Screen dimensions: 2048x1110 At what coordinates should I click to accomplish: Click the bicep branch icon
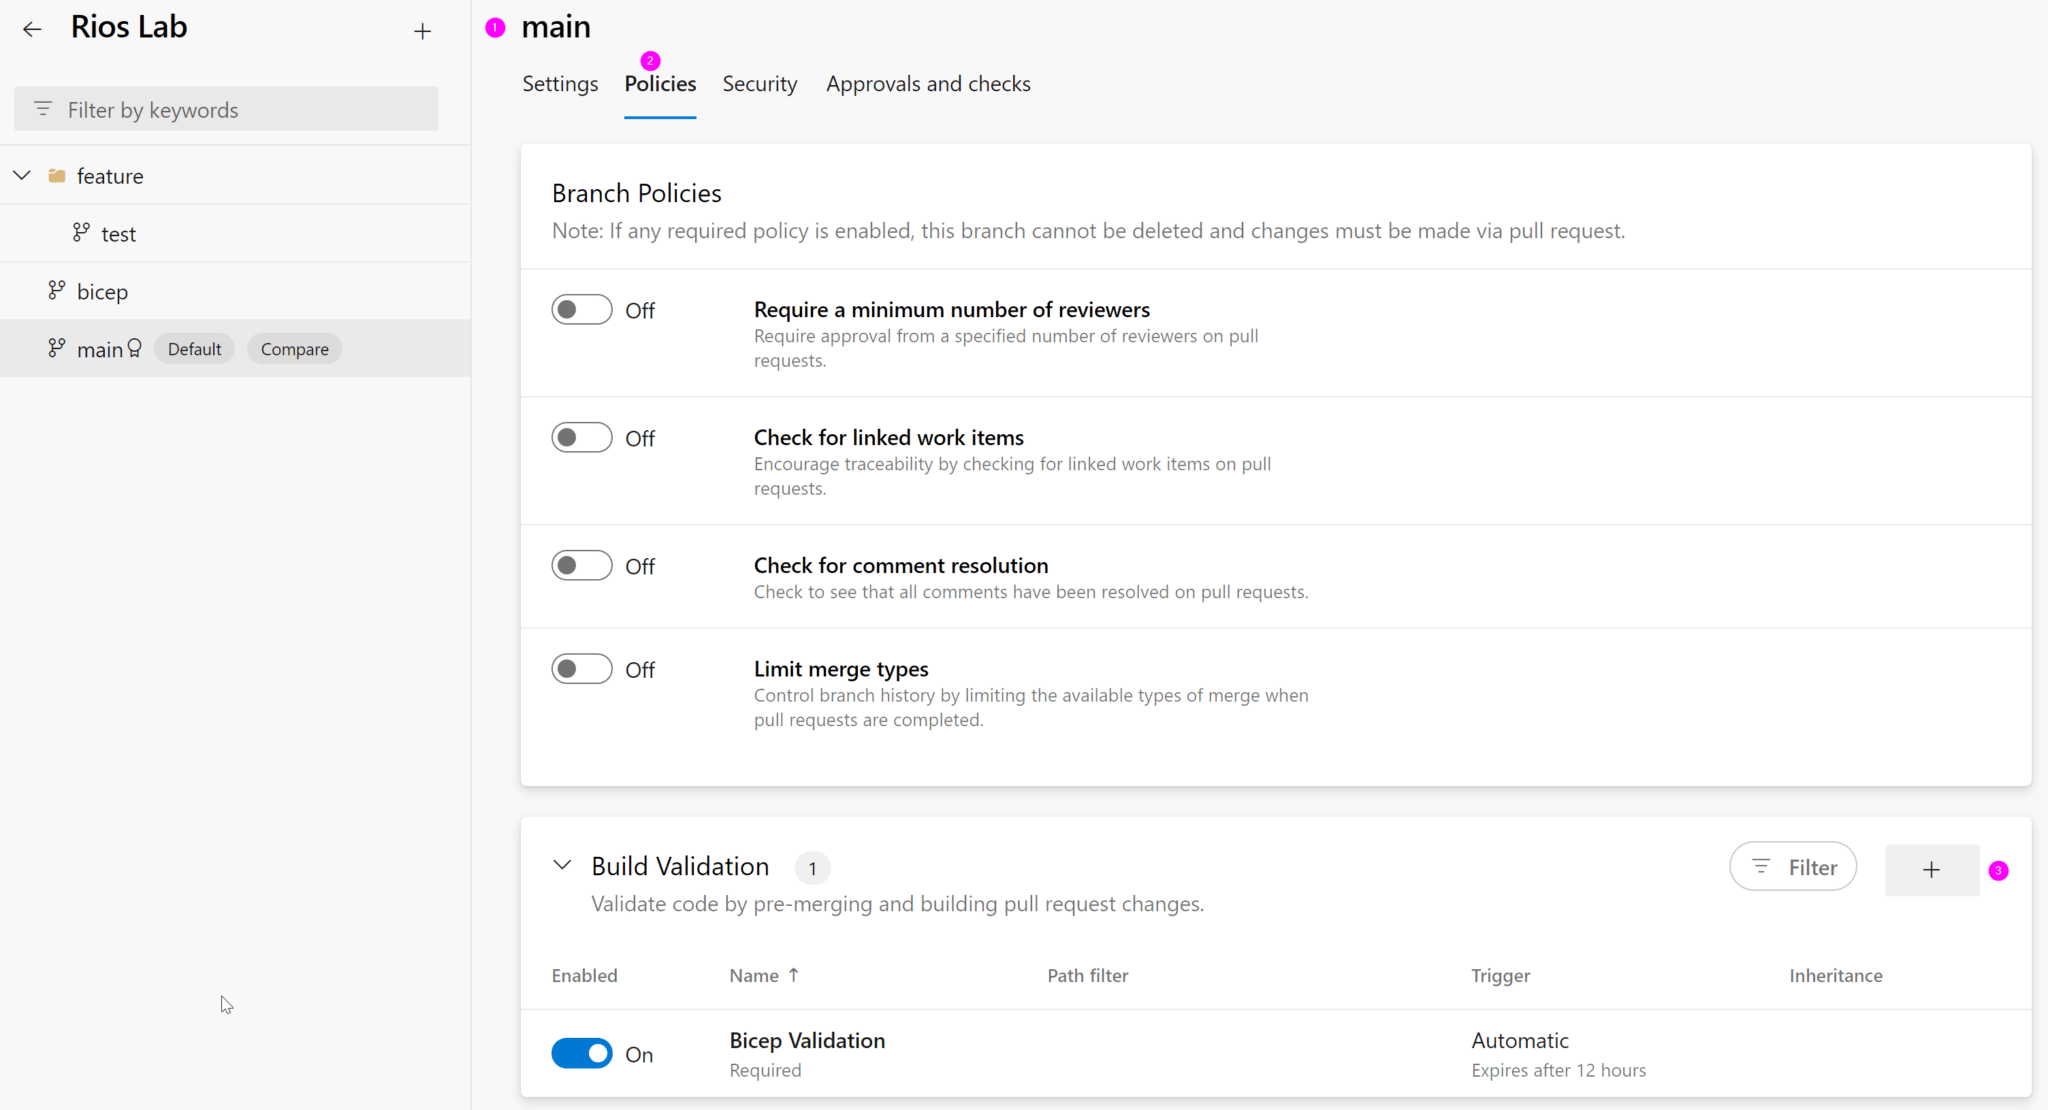click(x=57, y=291)
